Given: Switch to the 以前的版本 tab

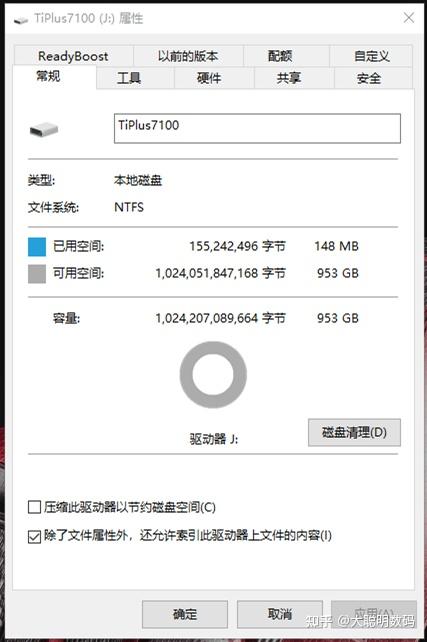Looking at the screenshot, I should tap(188, 56).
